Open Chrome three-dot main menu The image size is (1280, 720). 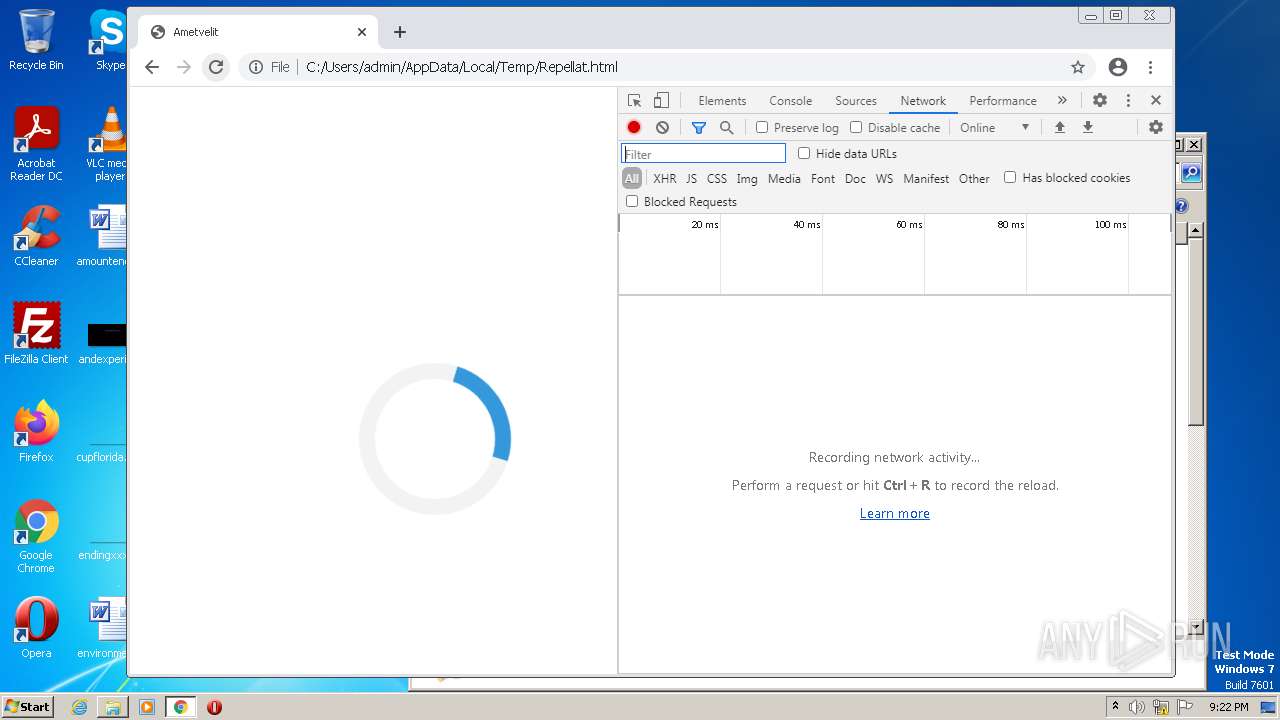click(1151, 67)
